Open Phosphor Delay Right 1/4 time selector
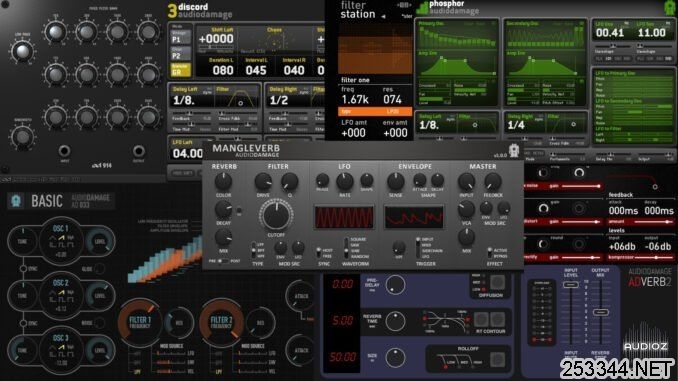 tap(516, 125)
